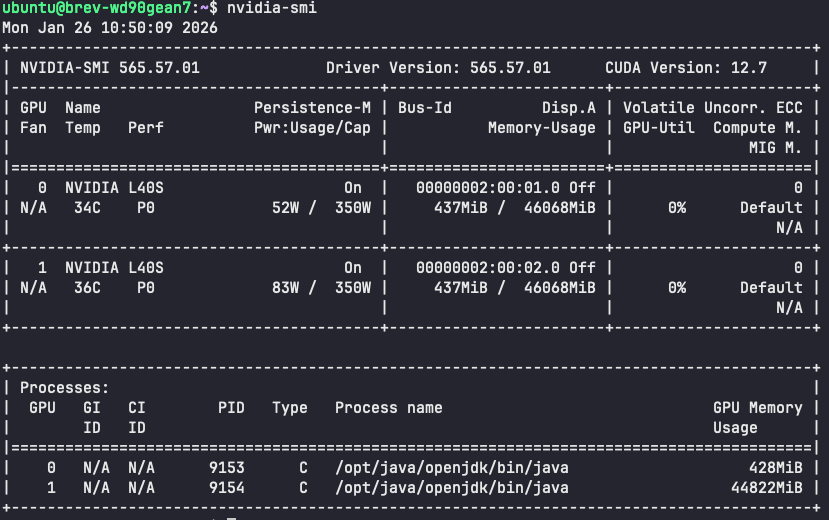Click the timestamp line Mon Jan 26
Viewport: 829px width, 520px height.
click(110, 27)
